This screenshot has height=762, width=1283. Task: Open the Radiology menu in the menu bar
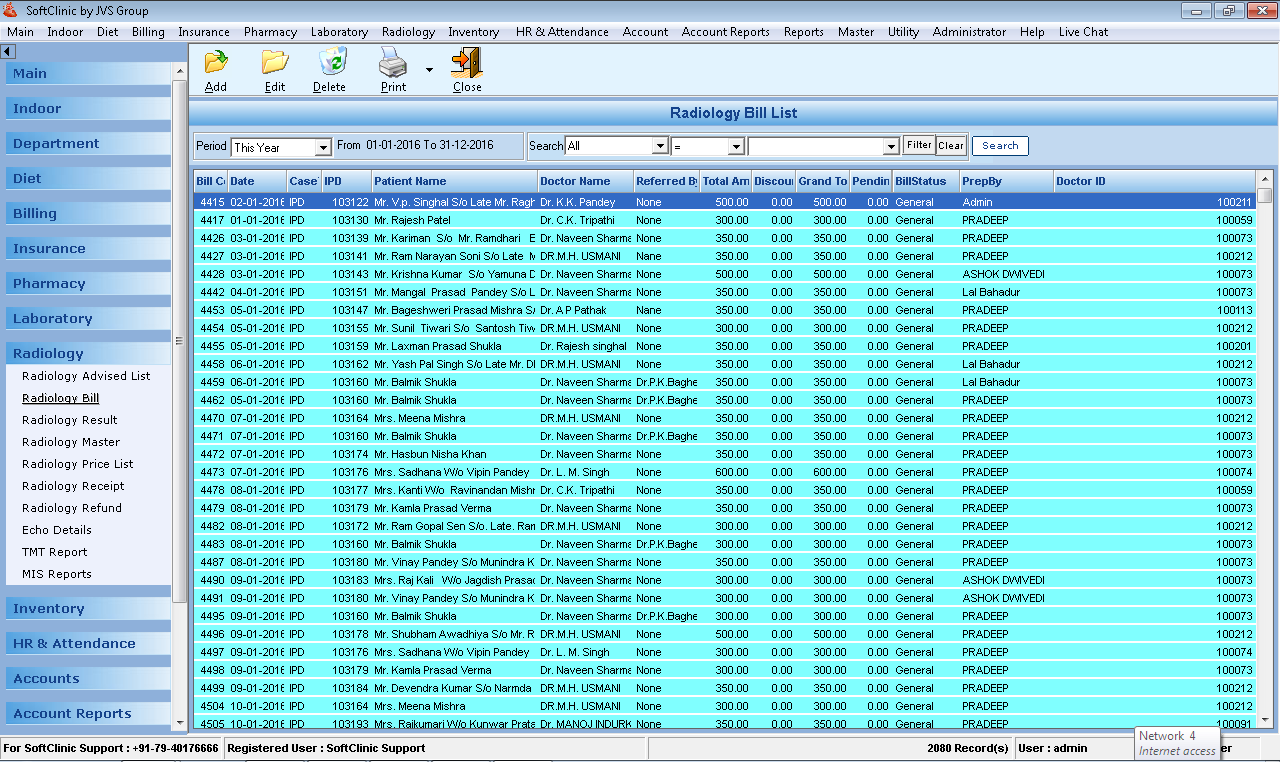point(408,32)
